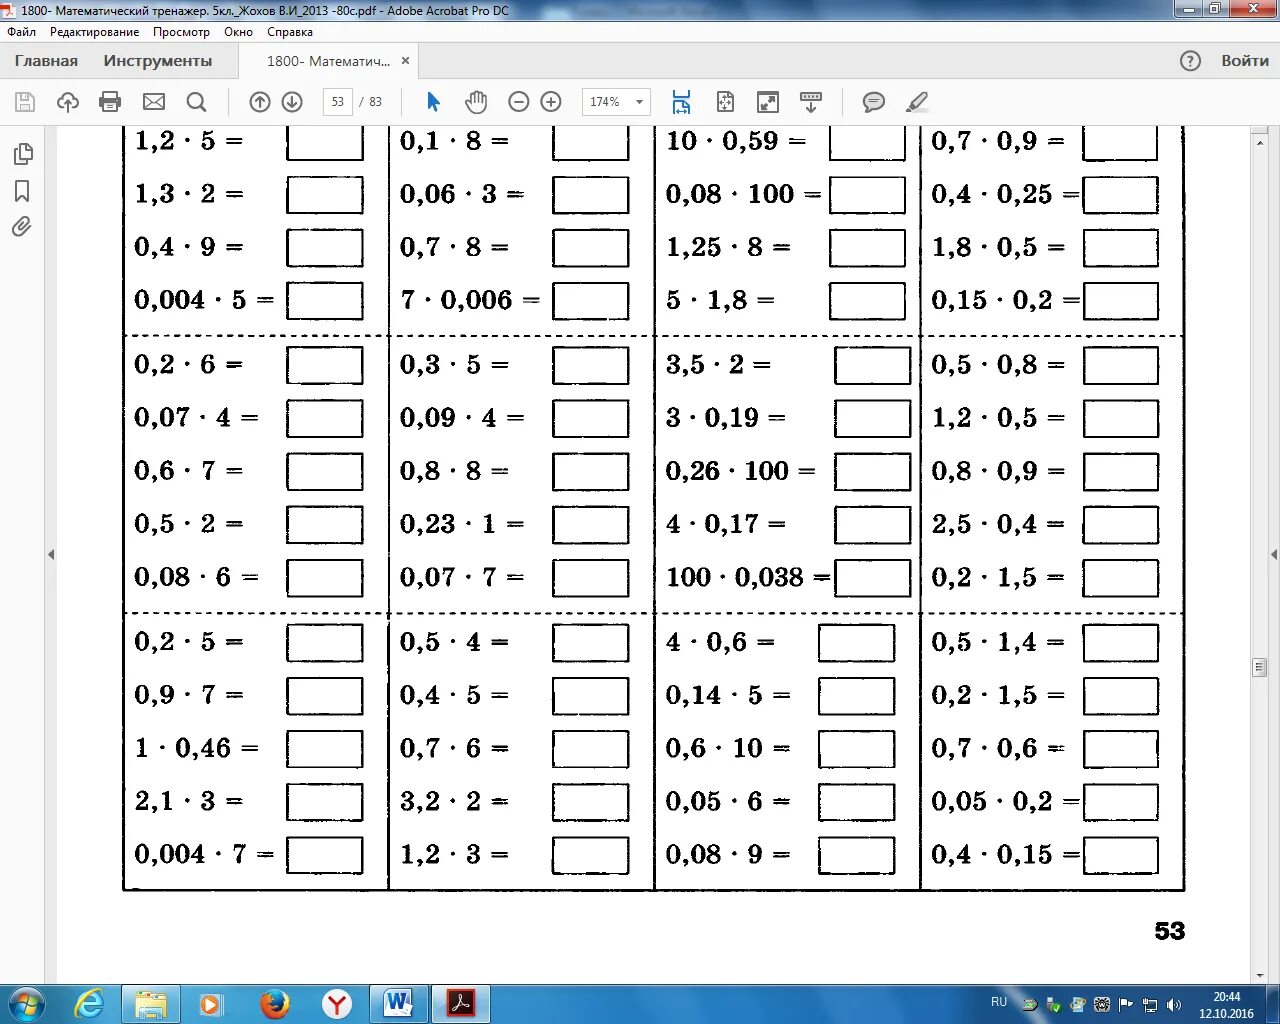Click the expression 0,4 · 0,15 =
This screenshot has height=1024, width=1280.
tap(1005, 854)
